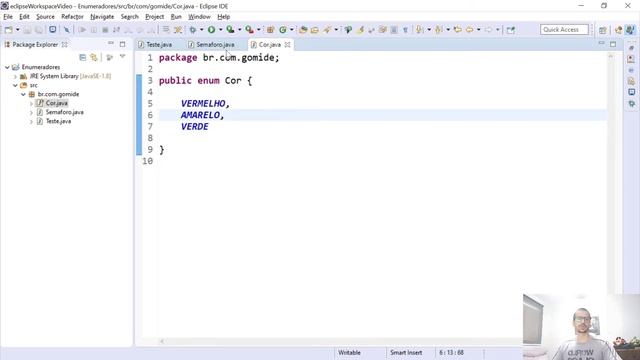Viewport: 640px width, 360px height.
Task: Collapse the src folder node
Action: click(16, 85)
